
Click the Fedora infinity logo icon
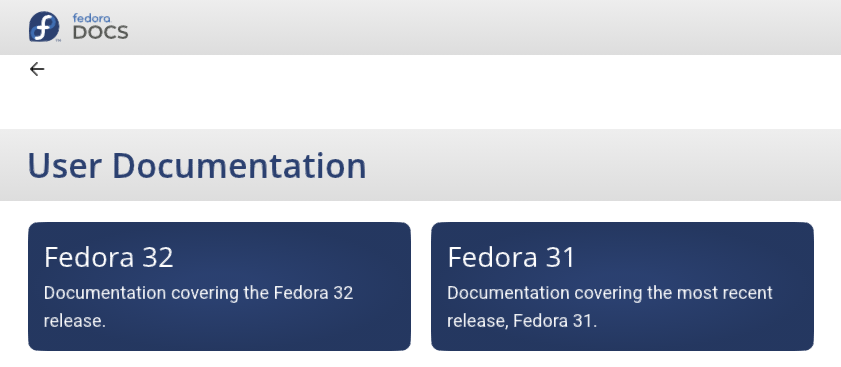44,27
